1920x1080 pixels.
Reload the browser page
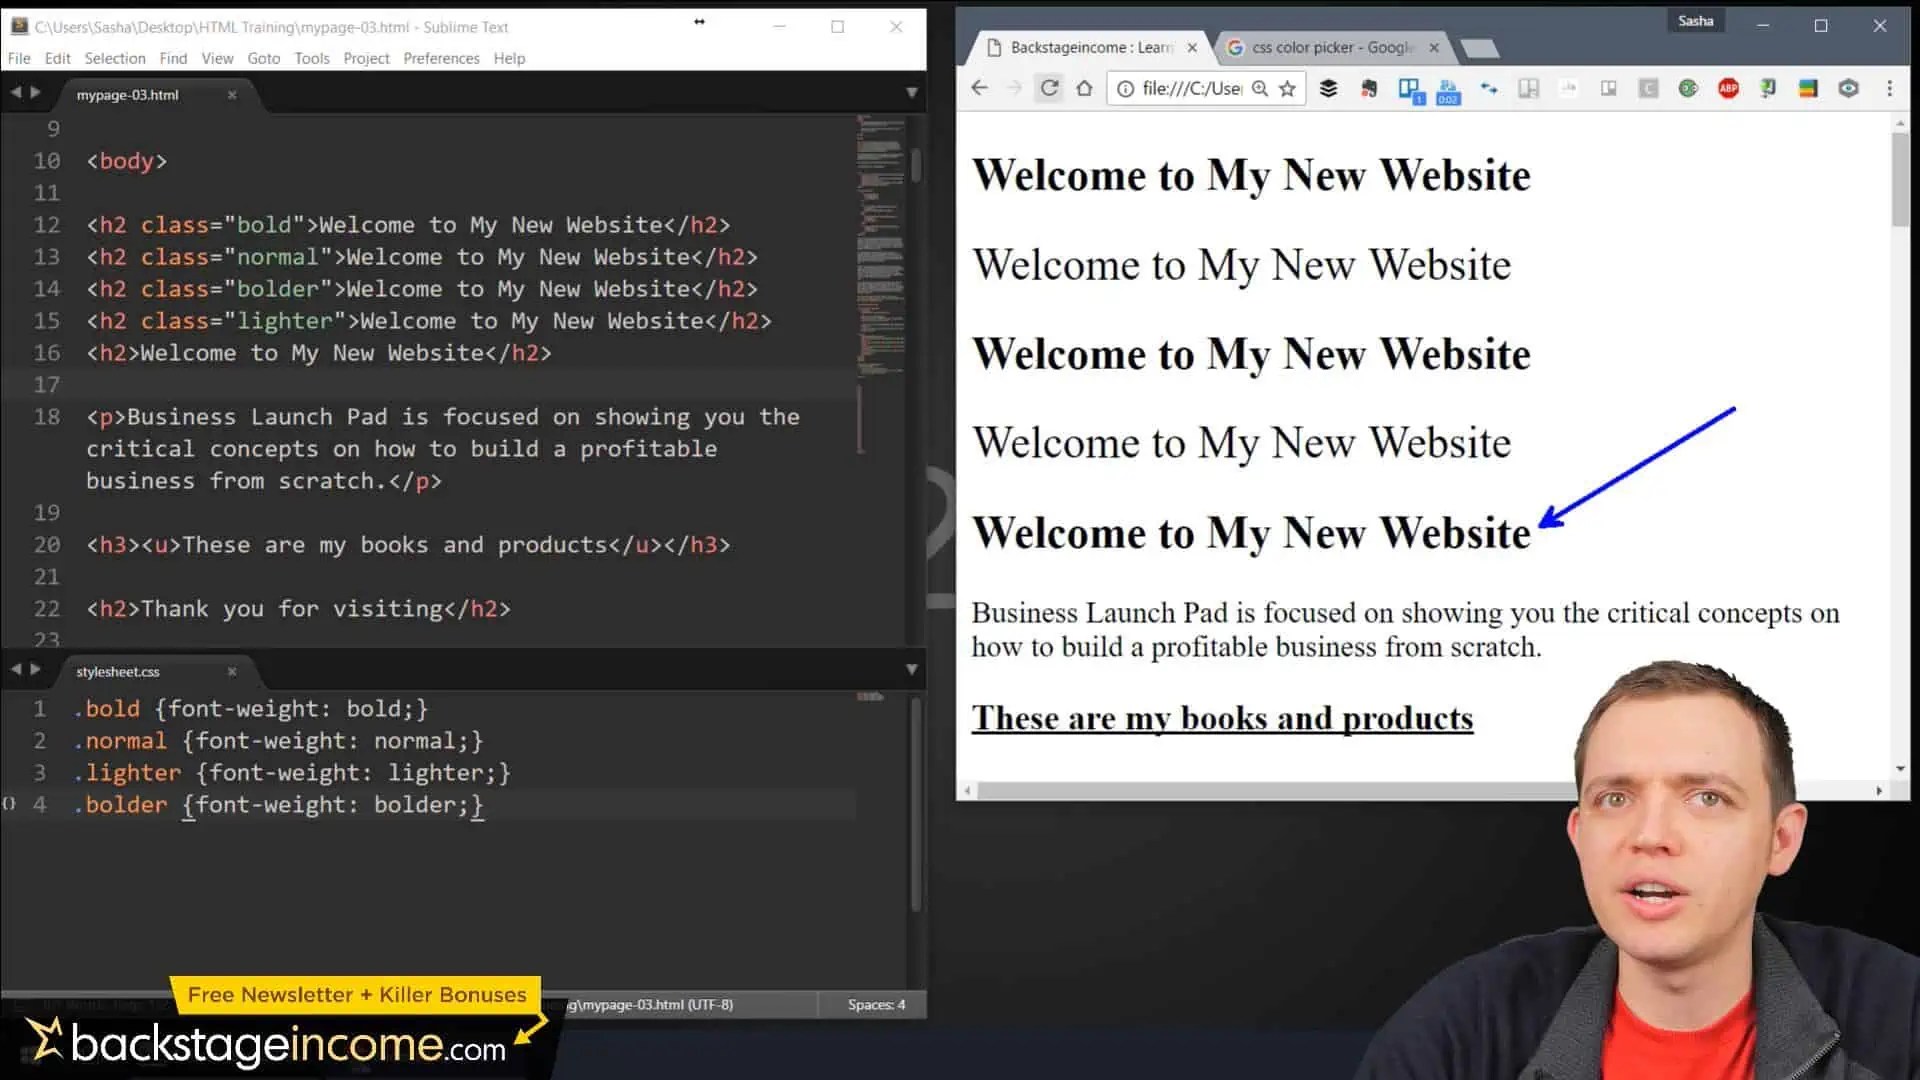pos(1049,88)
